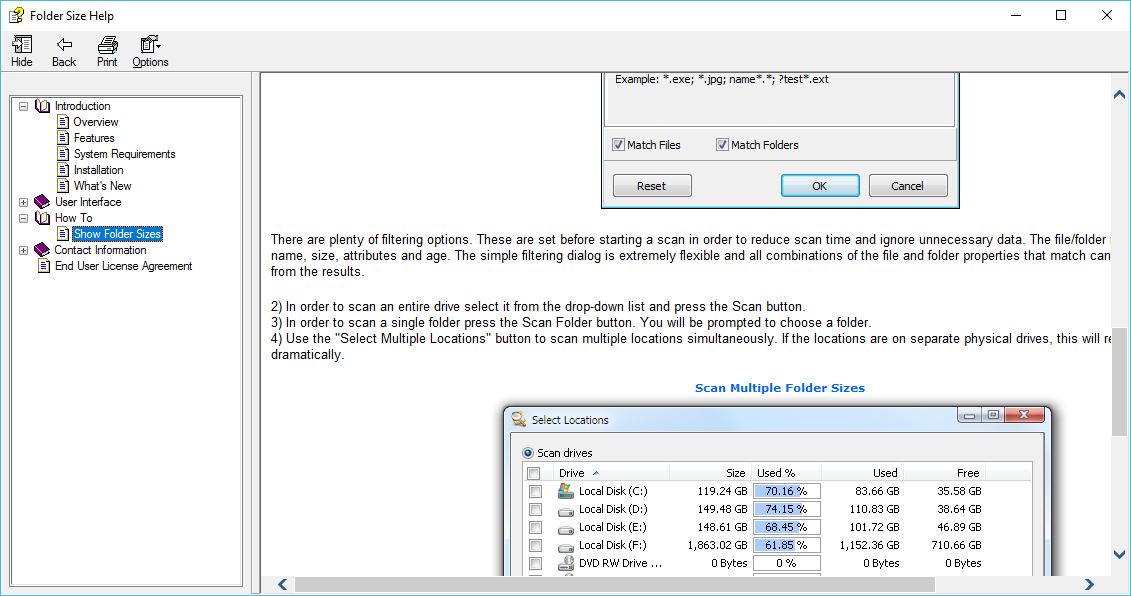Enable the Match Files checkbox

(617, 144)
